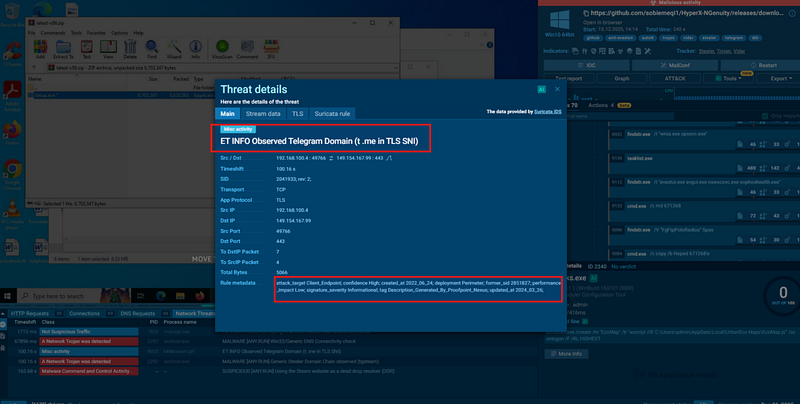Viewport: 800px width, 404px height.
Task: Click CCleaner desktop shortcut
Action: tap(12, 54)
